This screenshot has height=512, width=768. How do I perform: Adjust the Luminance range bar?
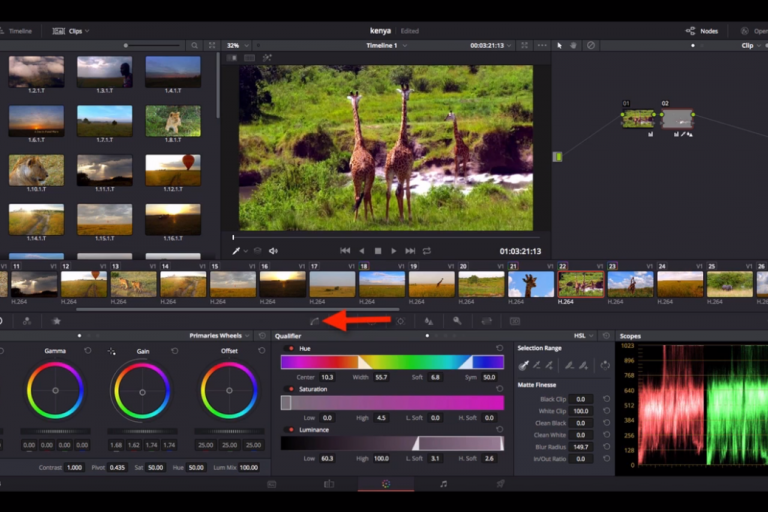tap(392, 443)
